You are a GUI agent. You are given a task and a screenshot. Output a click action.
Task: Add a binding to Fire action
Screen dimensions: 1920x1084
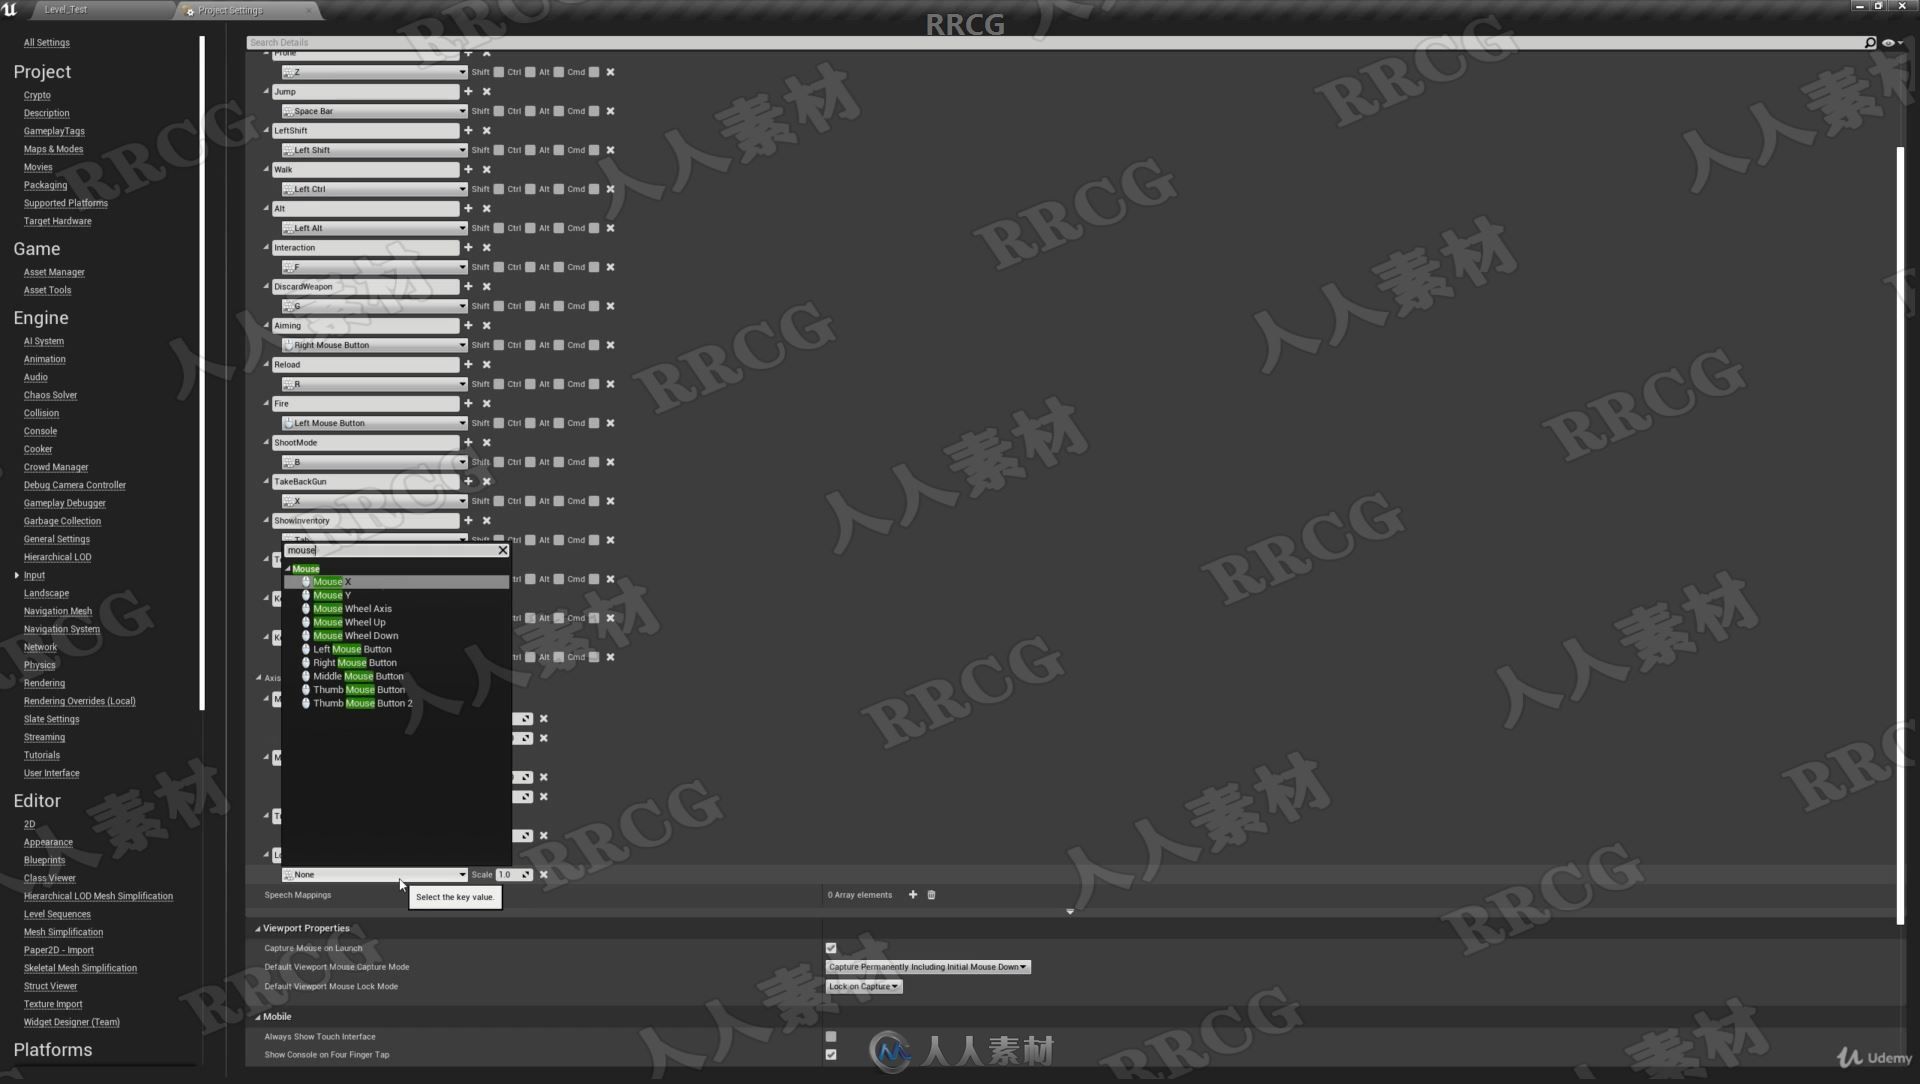coord(468,403)
